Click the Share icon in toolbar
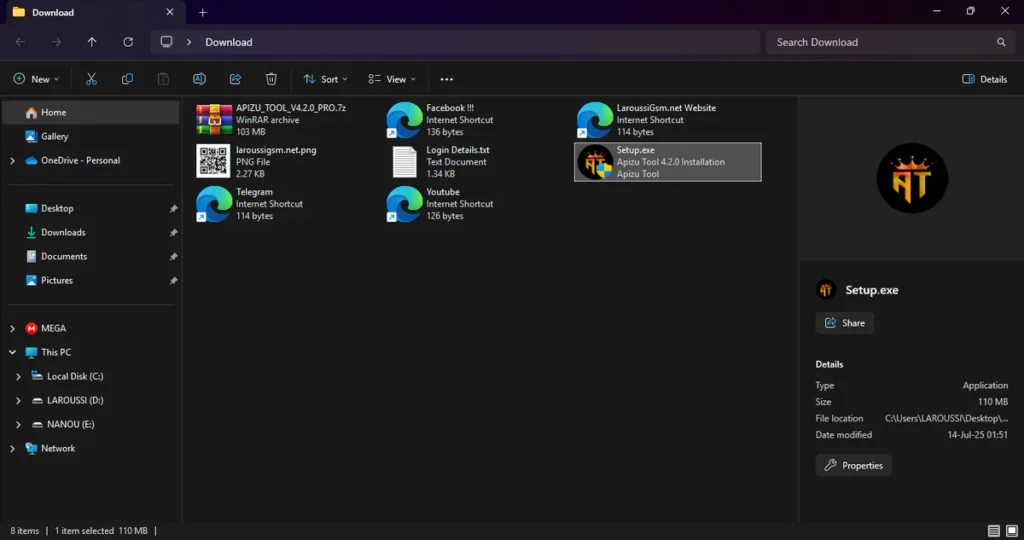Screen dimensions: 1024x540 (235, 79)
